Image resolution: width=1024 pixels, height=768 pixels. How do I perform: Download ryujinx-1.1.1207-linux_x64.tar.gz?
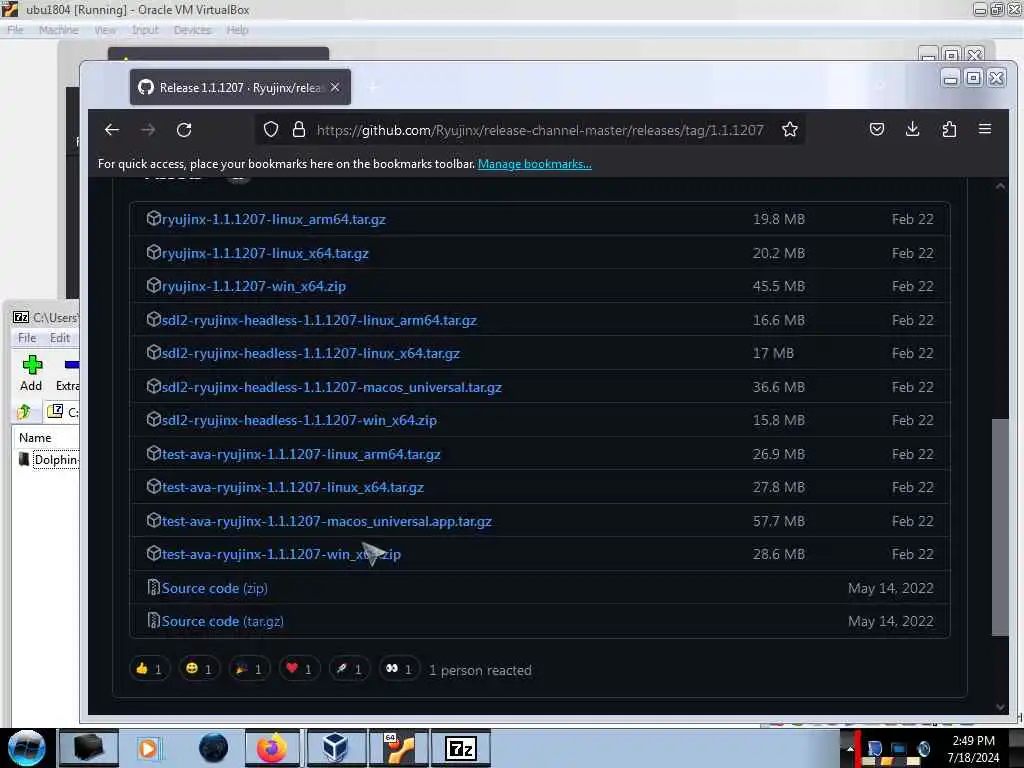point(264,253)
